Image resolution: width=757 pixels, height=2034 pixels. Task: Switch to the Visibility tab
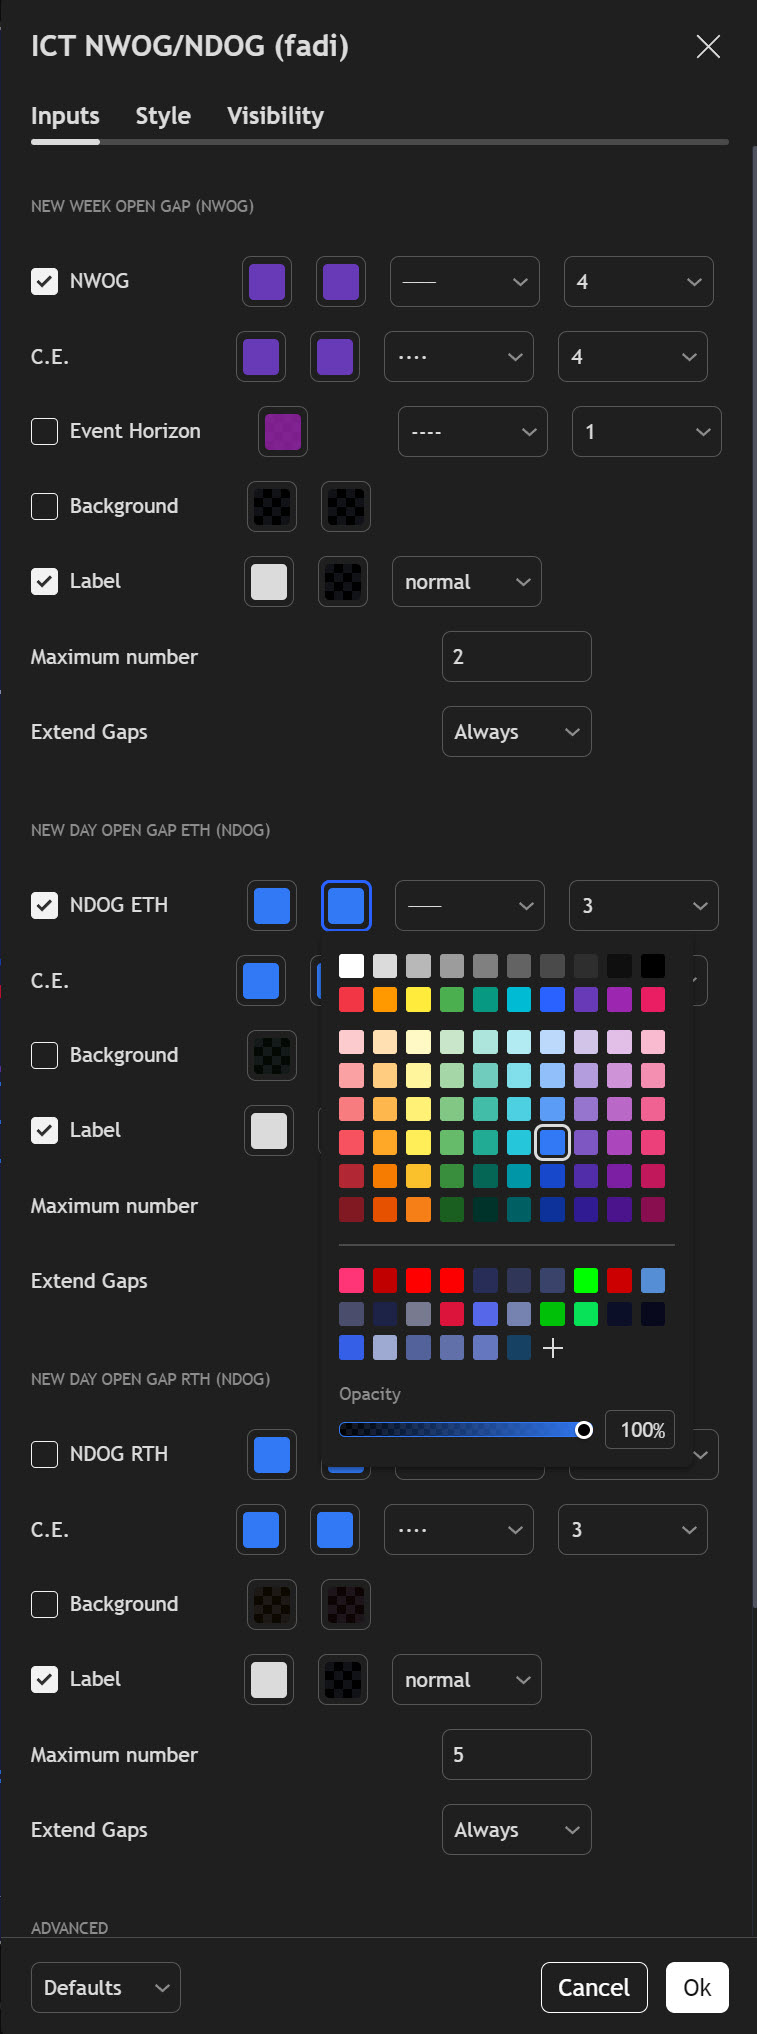(x=275, y=116)
